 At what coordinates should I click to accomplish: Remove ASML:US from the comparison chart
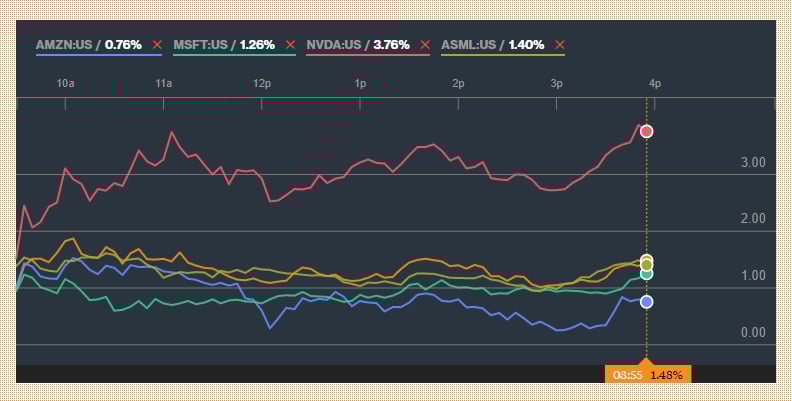560,45
